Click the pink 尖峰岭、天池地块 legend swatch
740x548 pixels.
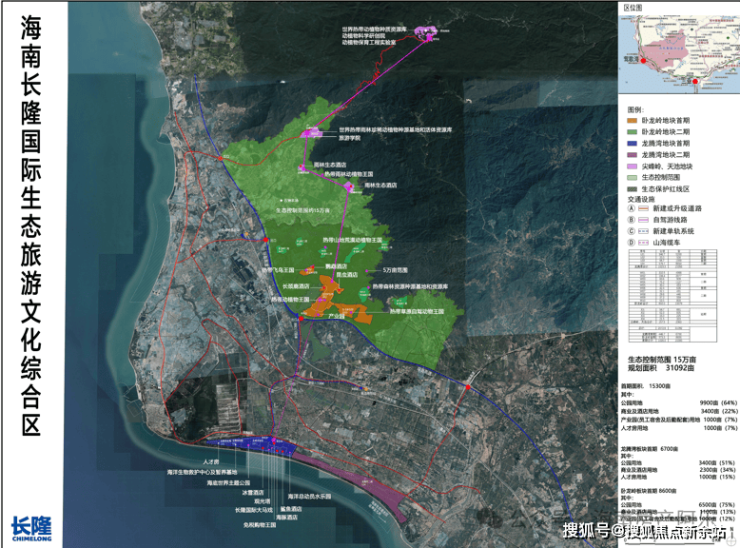[632, 166]
